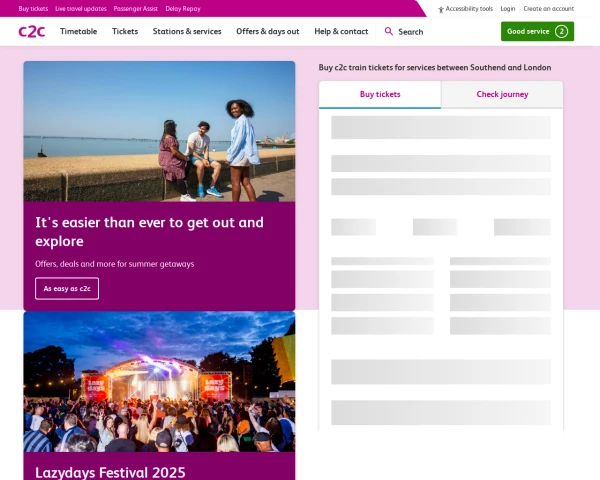Switch to the Check journey tab
Viewport: 600px width, 480px height.
[502, 95]
